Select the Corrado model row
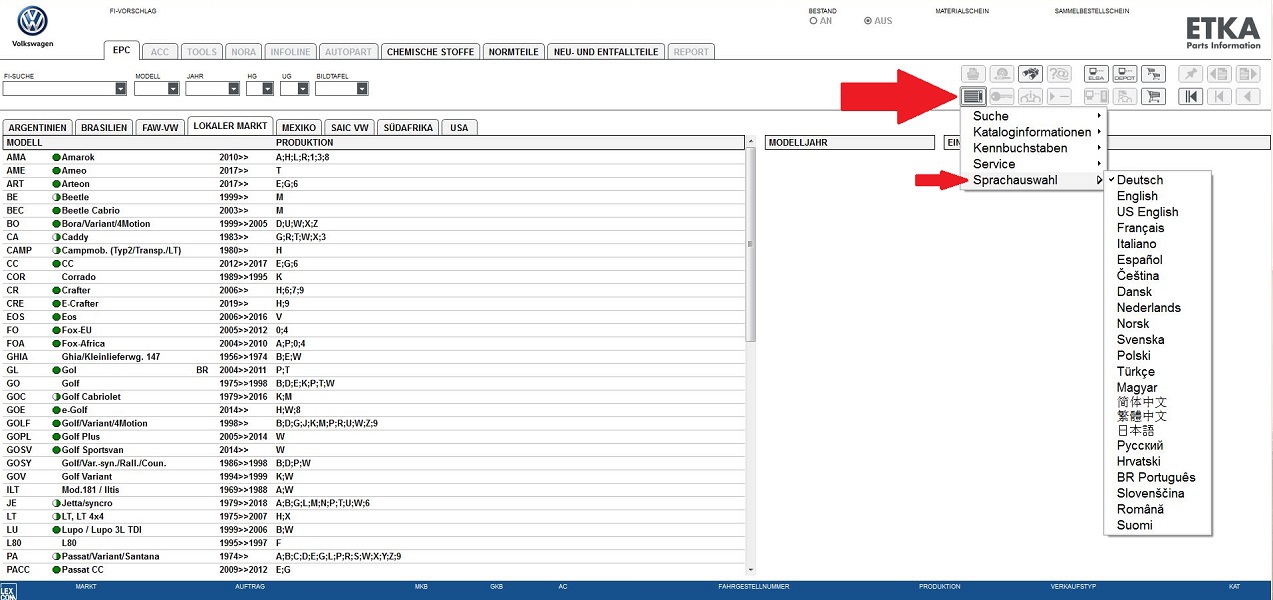The height and width of the screenshot is (600, 1273). coord(374,277)
